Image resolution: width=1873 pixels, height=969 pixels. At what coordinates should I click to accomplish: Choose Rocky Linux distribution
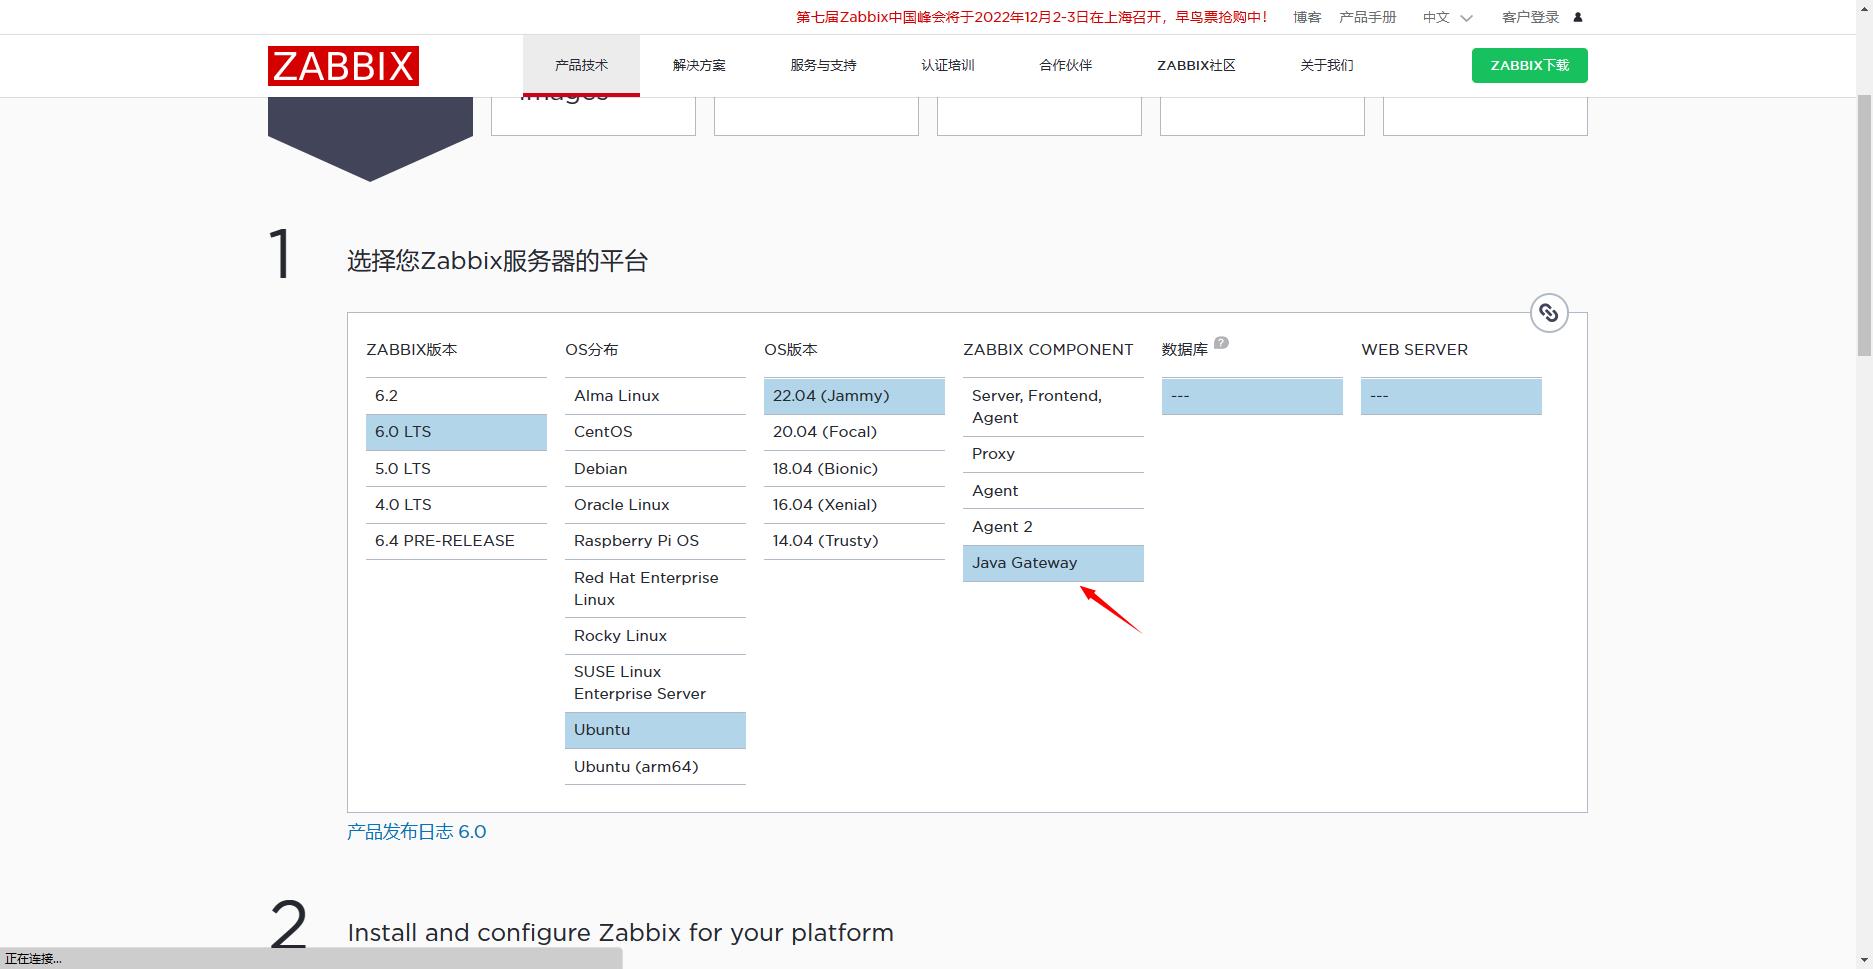pos(655,636)
